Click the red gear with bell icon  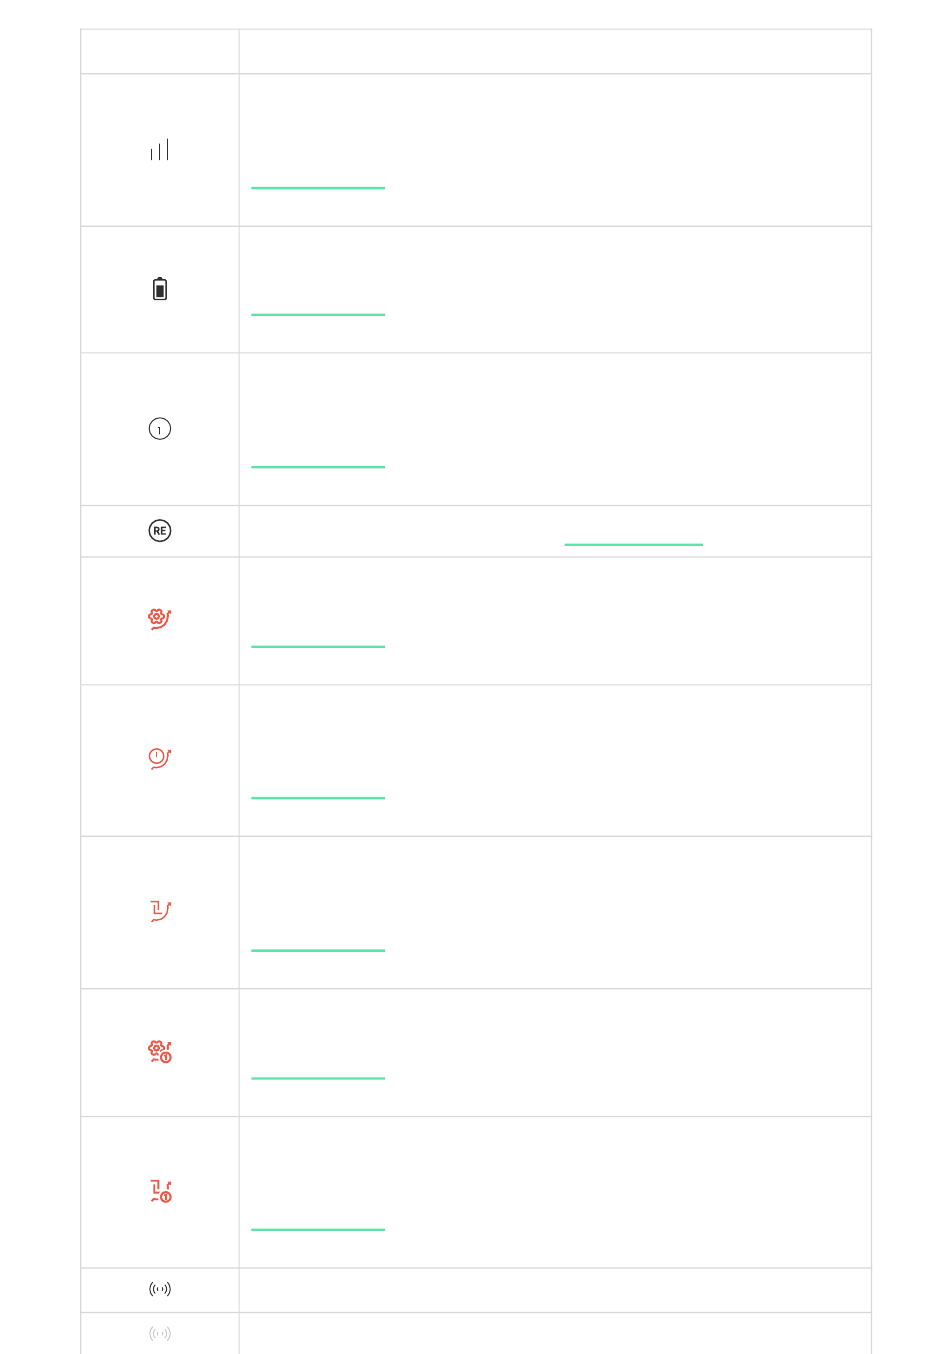[160, 619]
